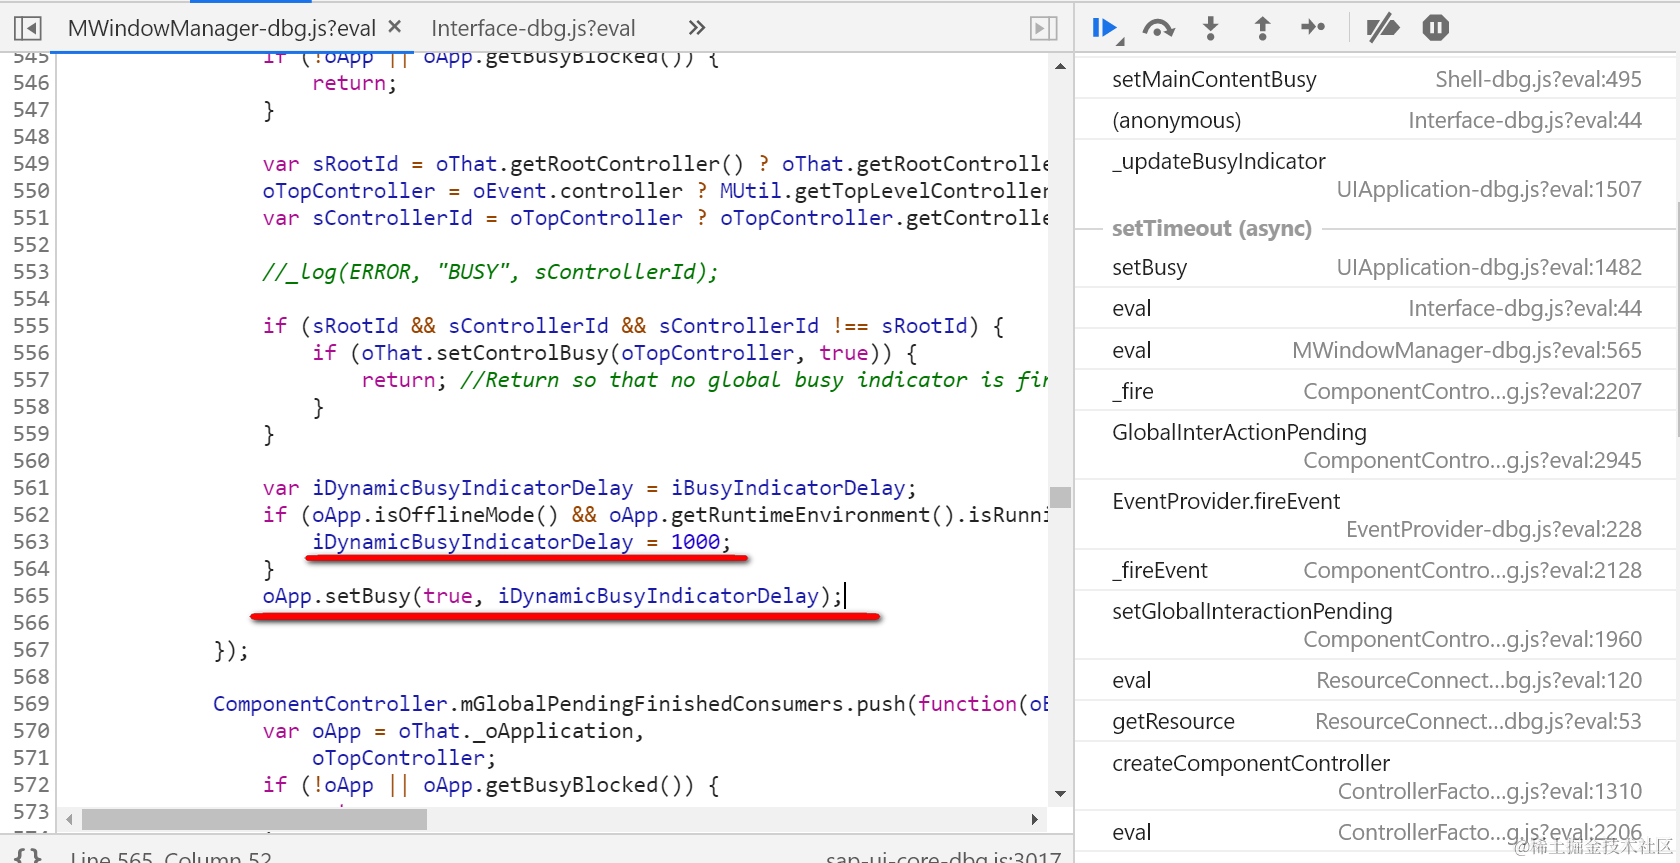
Task: Select _updateBusyIndicator call stack frame
Action: coord(1376,175)
